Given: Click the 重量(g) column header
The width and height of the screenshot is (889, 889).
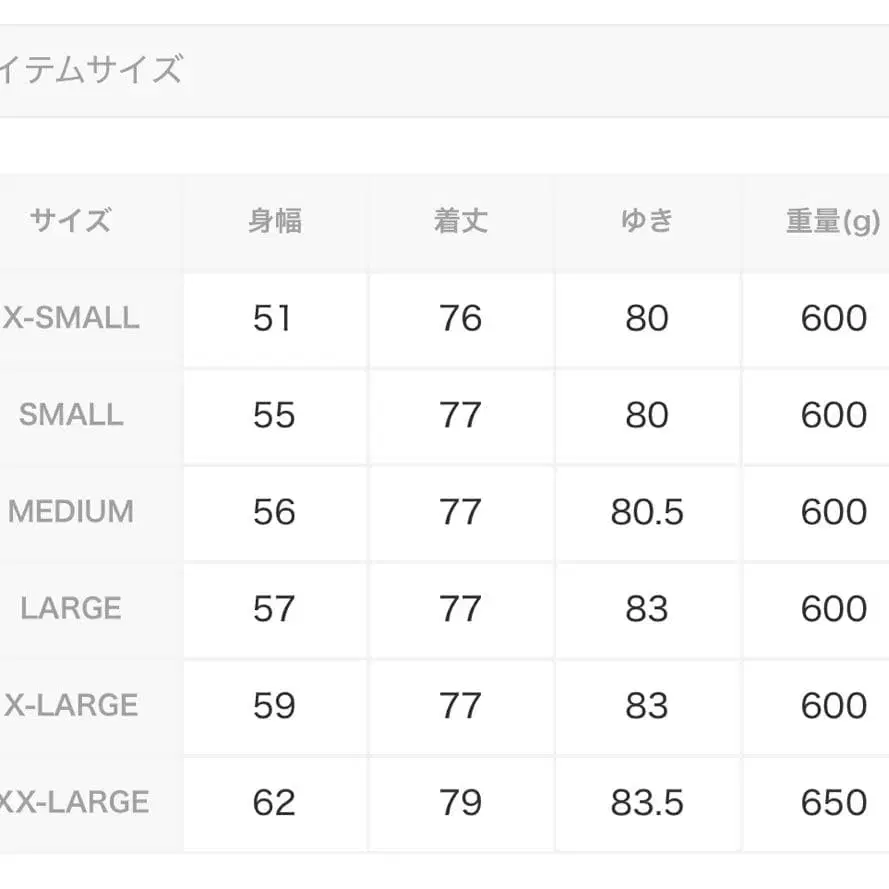Looking at the screenshot, I should tap(832, 221).
